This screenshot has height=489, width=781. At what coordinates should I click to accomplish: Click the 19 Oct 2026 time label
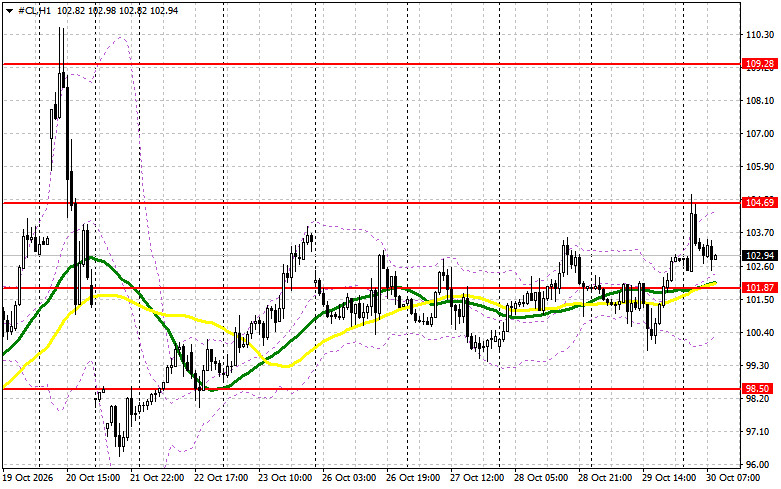pyautogui.click(x=28, y=478)
